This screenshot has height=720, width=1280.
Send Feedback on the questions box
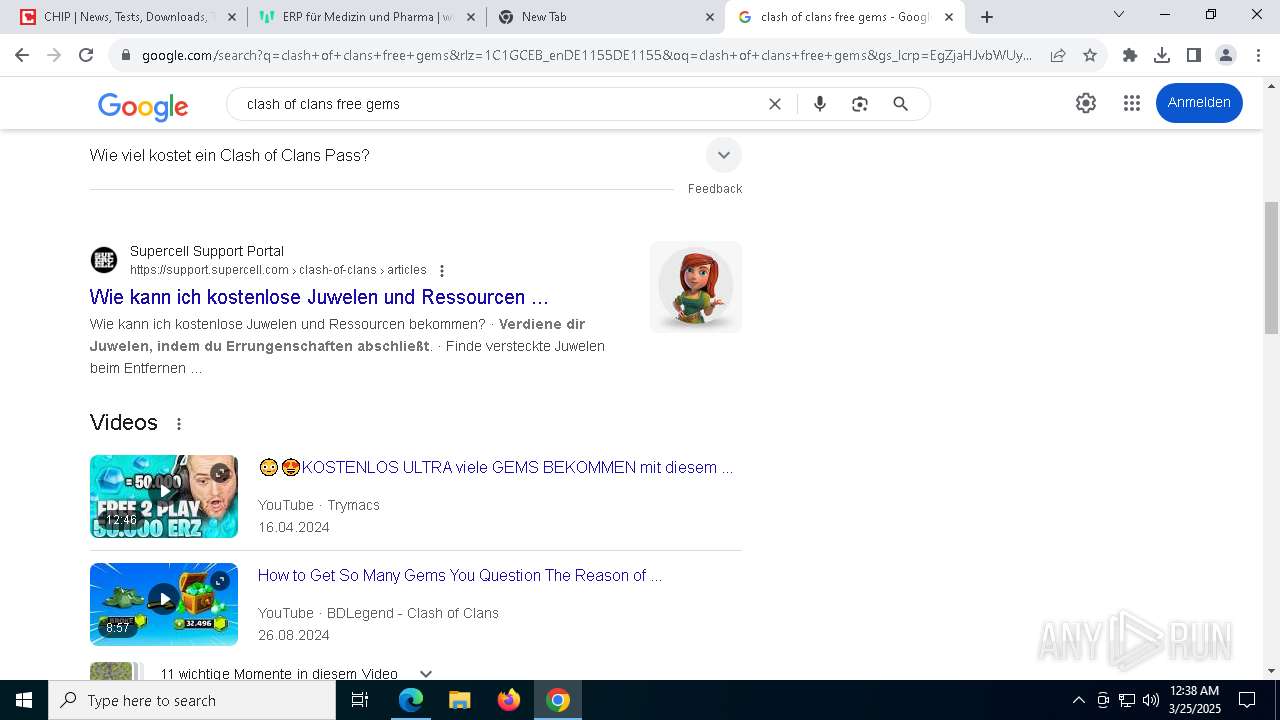pos(715,189)
